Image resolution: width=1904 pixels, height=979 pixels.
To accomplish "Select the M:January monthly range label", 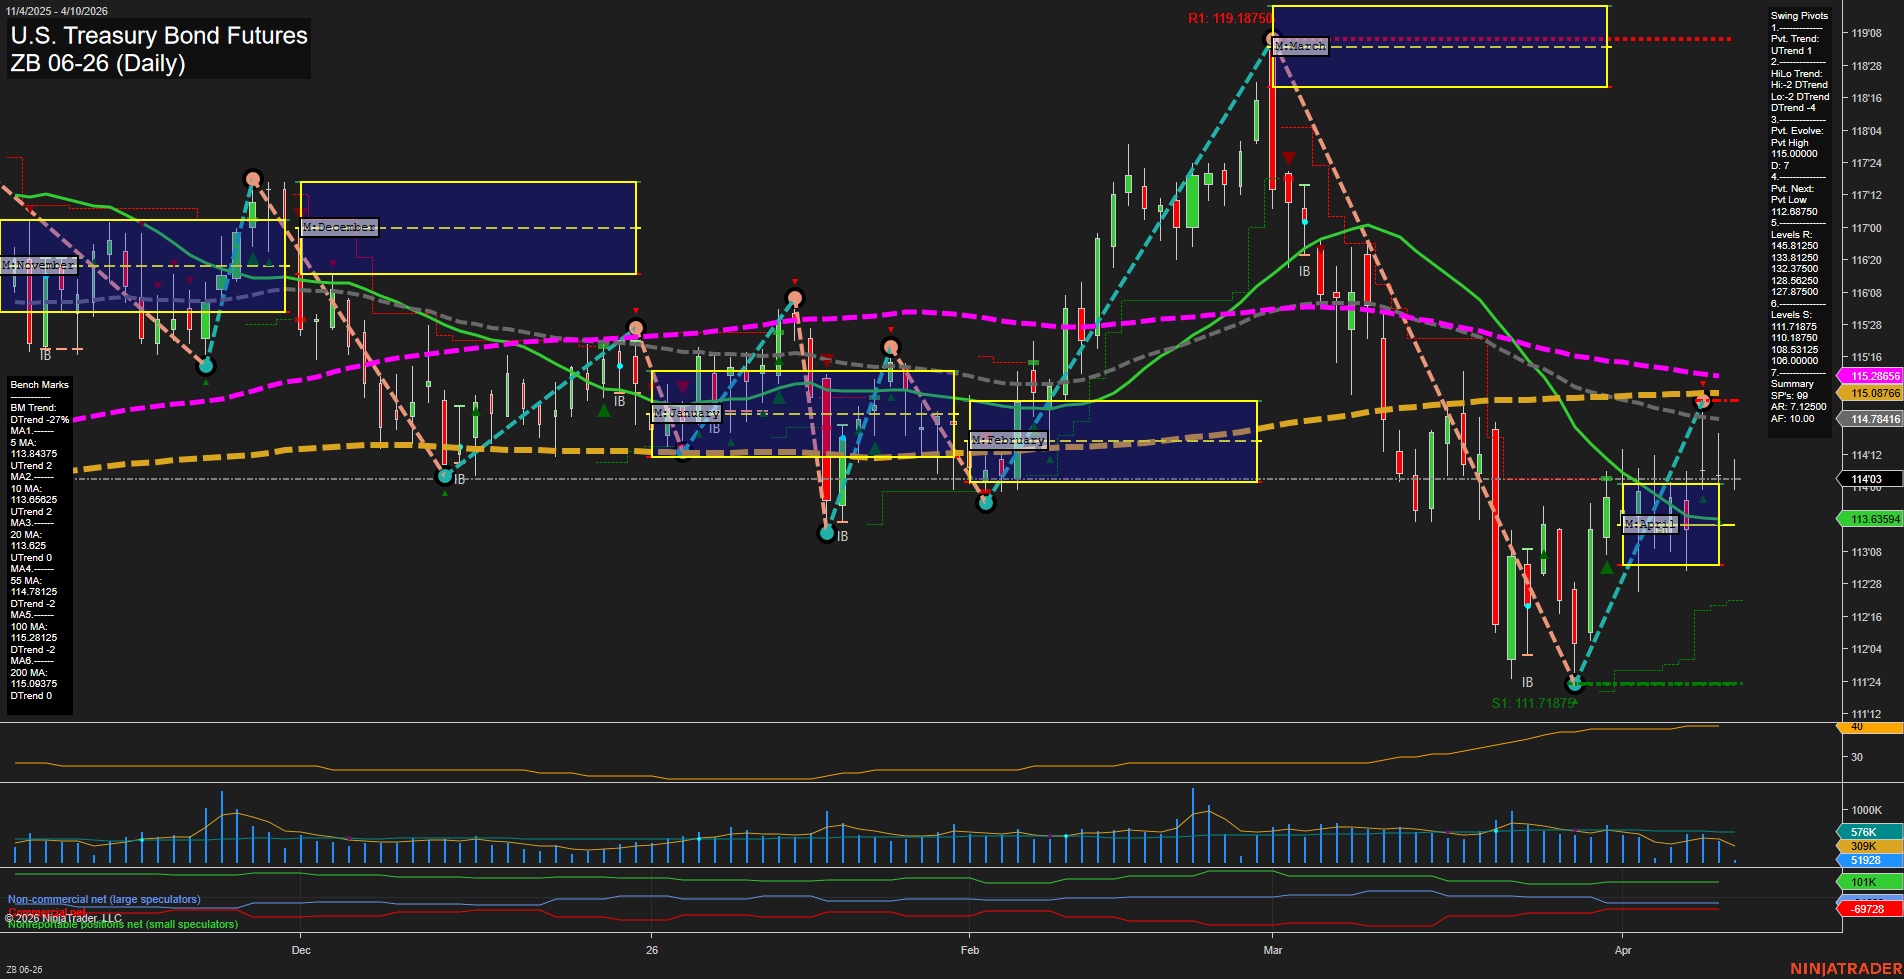I will 686,413.
